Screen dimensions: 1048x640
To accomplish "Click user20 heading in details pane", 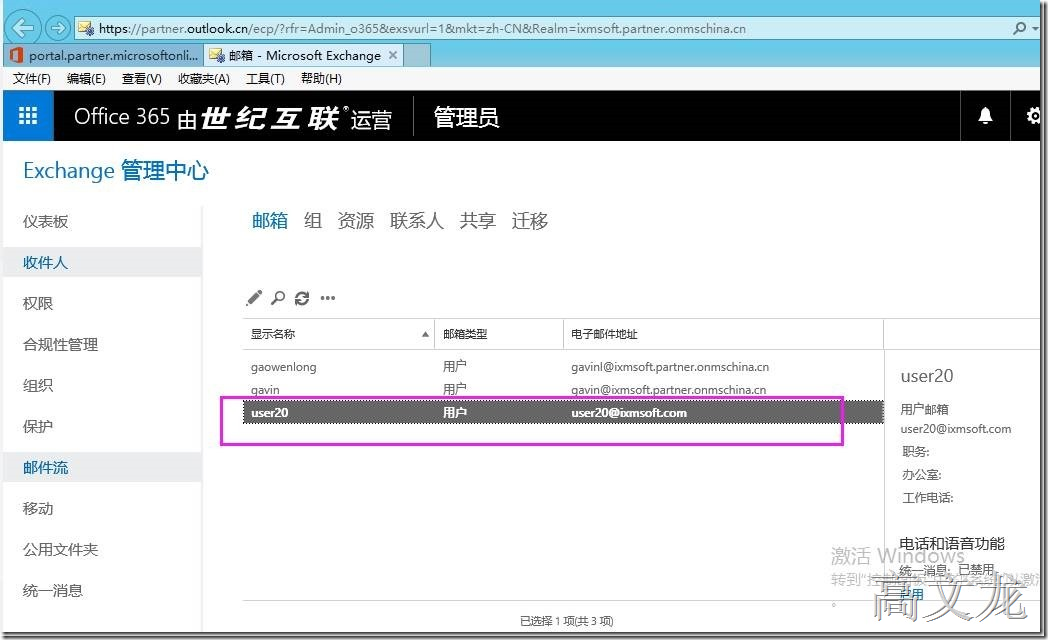I will pos(927,376).
